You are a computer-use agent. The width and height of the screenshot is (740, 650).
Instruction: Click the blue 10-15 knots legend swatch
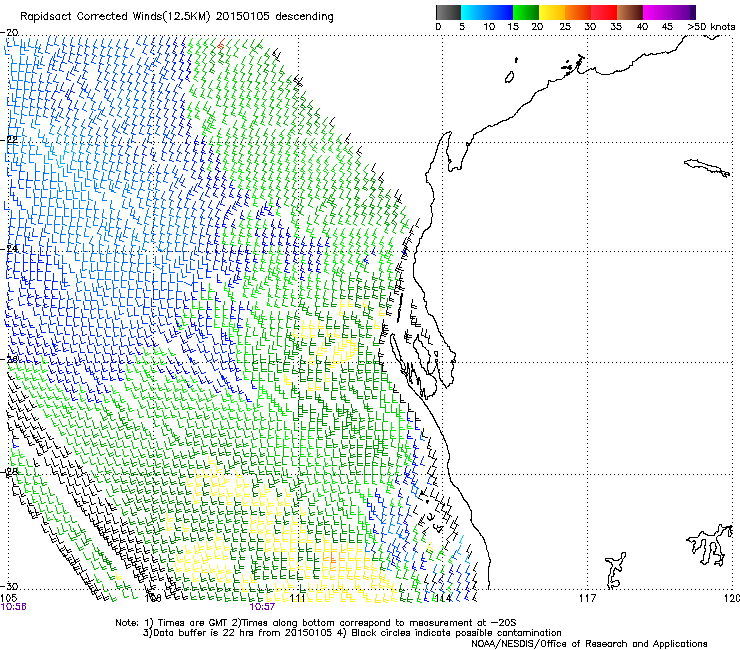click(x=500, y=12)
